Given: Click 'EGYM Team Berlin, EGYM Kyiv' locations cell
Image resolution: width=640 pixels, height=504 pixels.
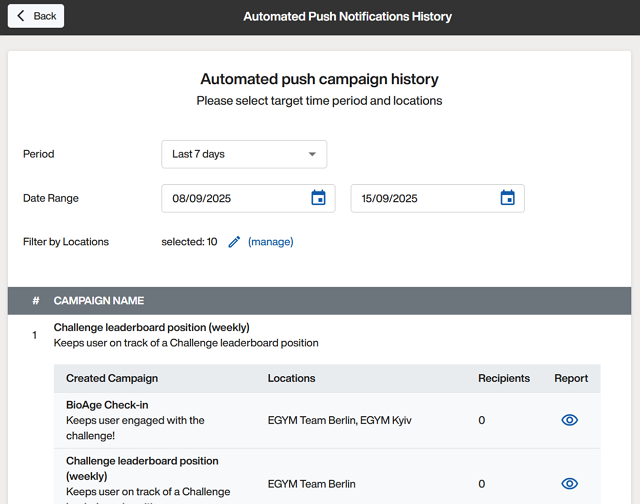Looking at the screenshot, I should point(339,420).
